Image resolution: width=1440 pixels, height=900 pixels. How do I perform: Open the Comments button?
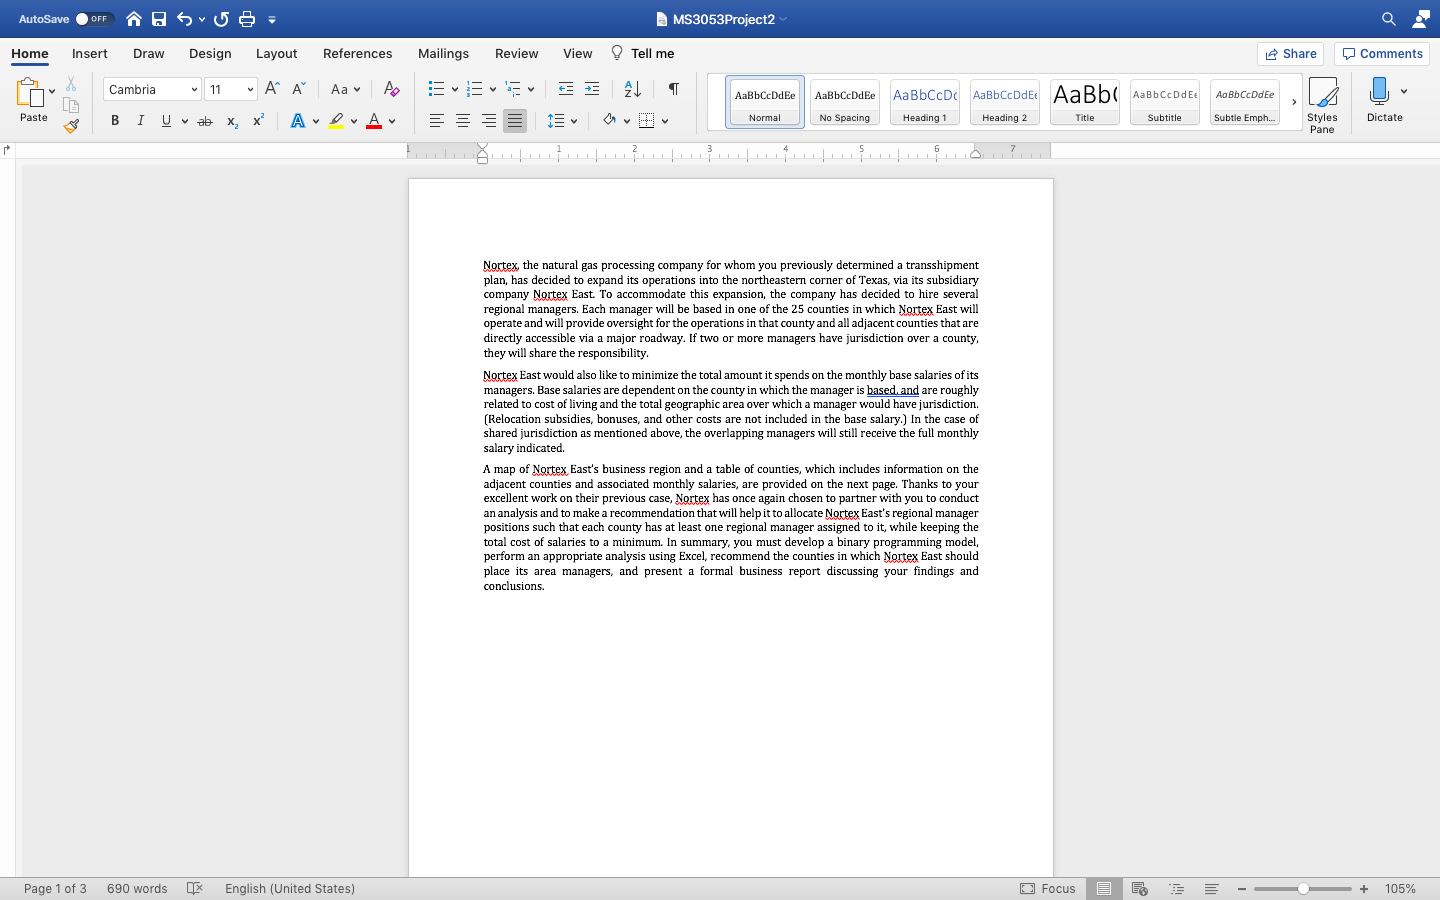(x=1382, y=54)
